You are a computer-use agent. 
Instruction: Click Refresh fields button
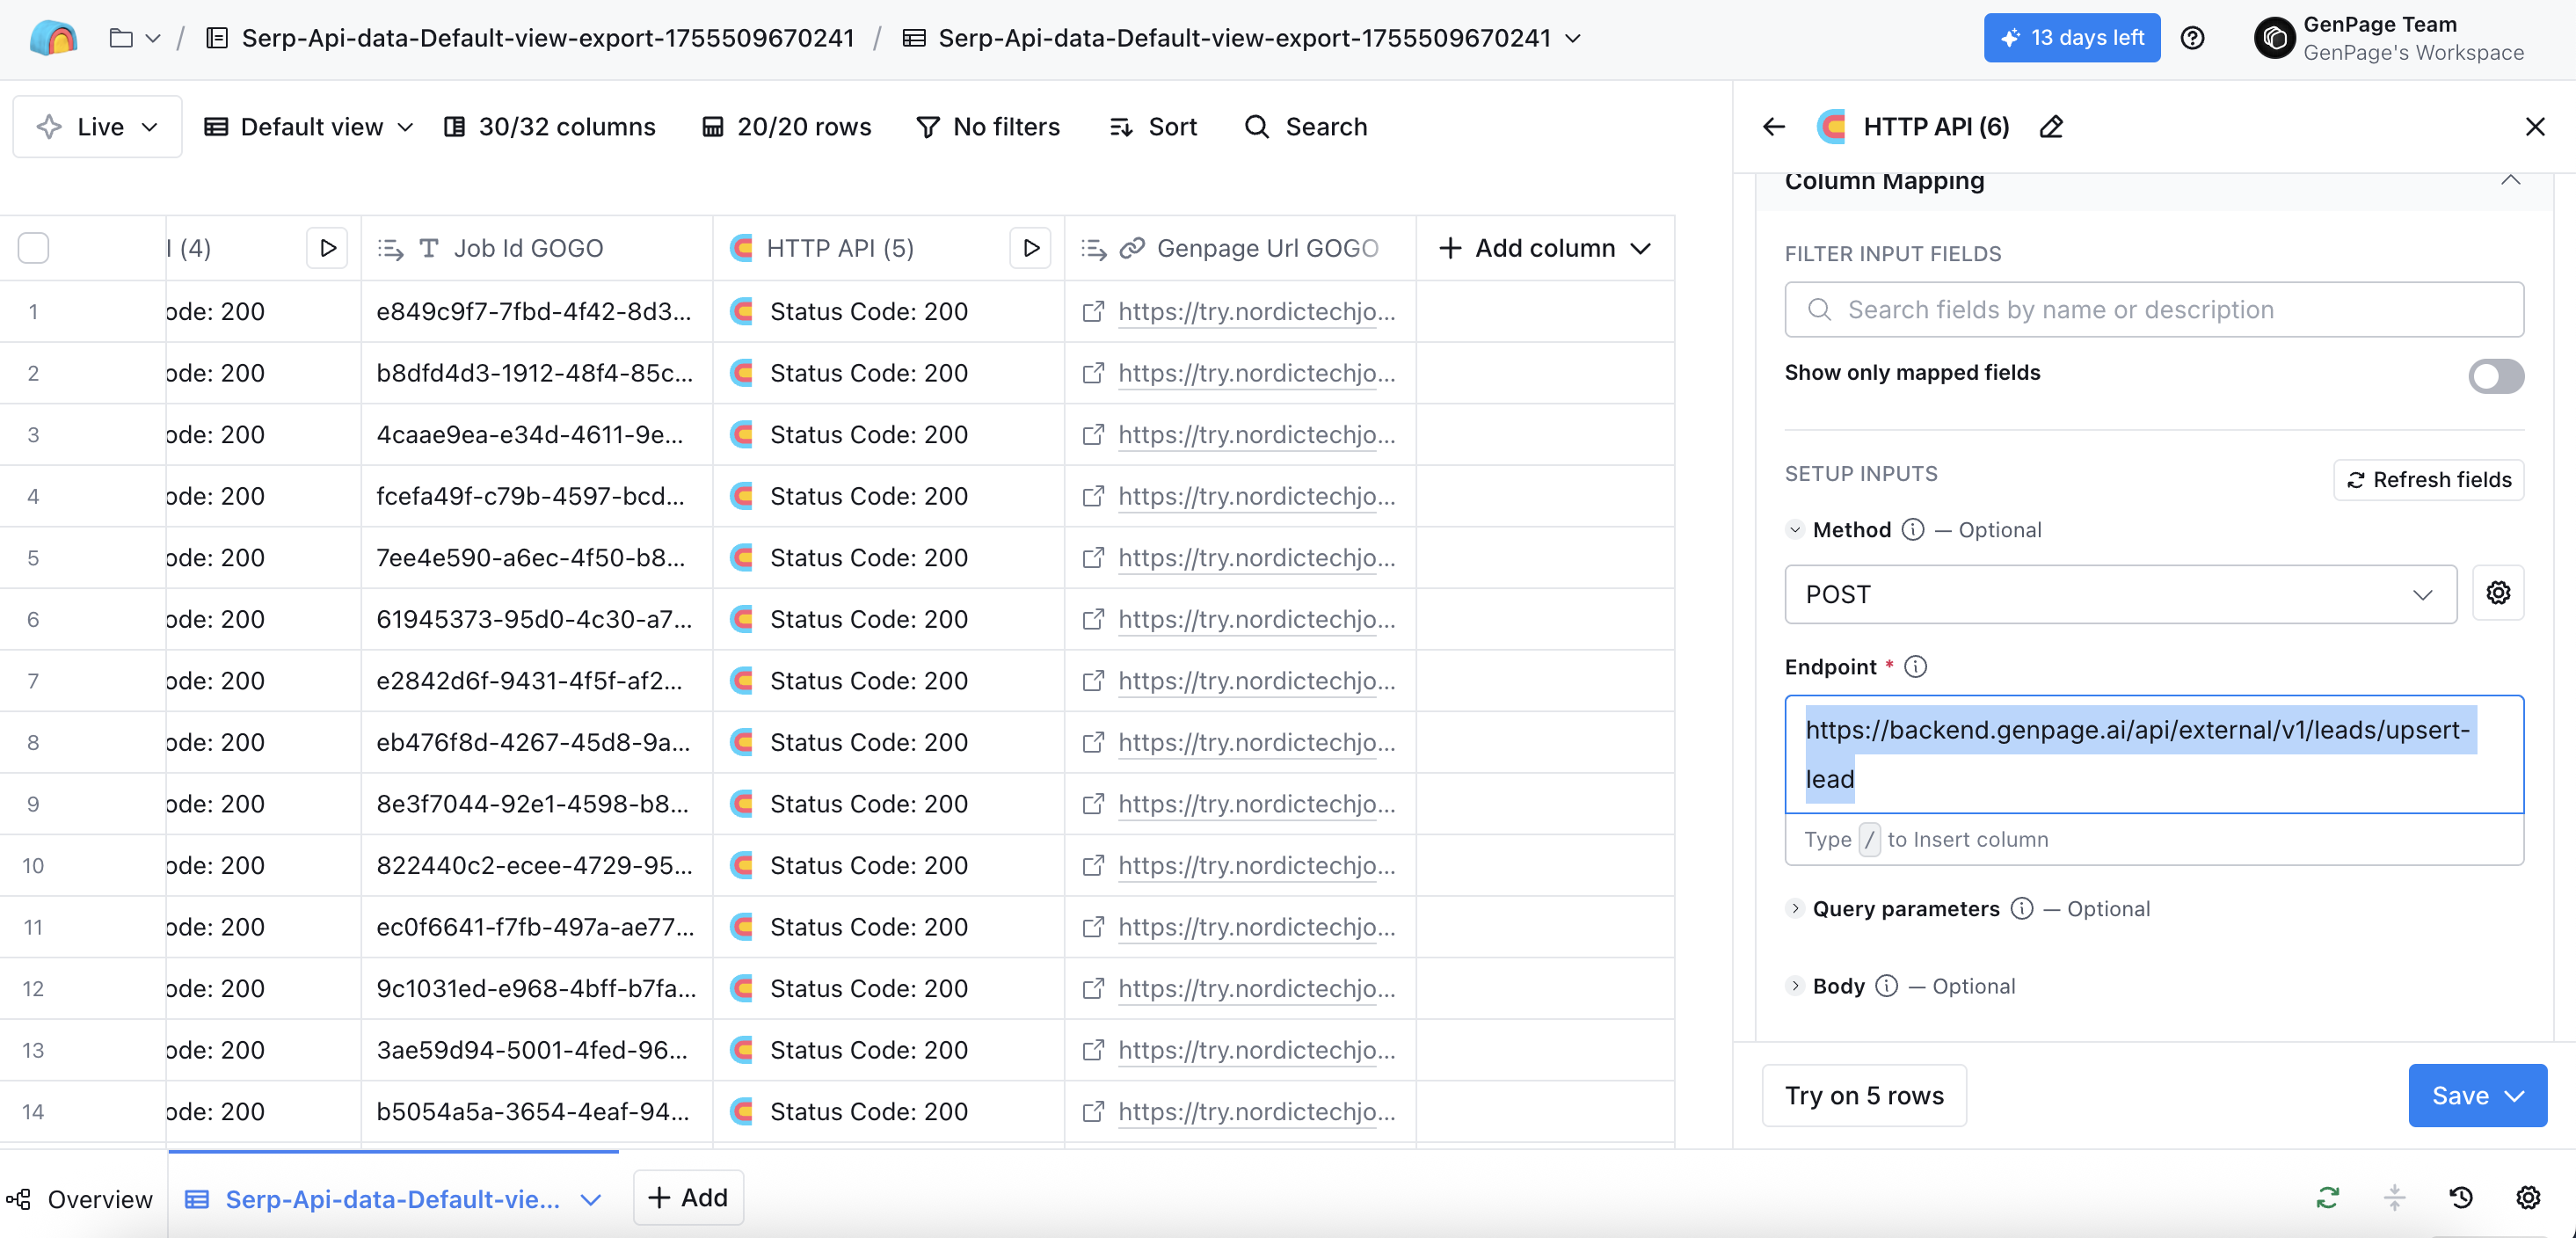(2428, 479)
